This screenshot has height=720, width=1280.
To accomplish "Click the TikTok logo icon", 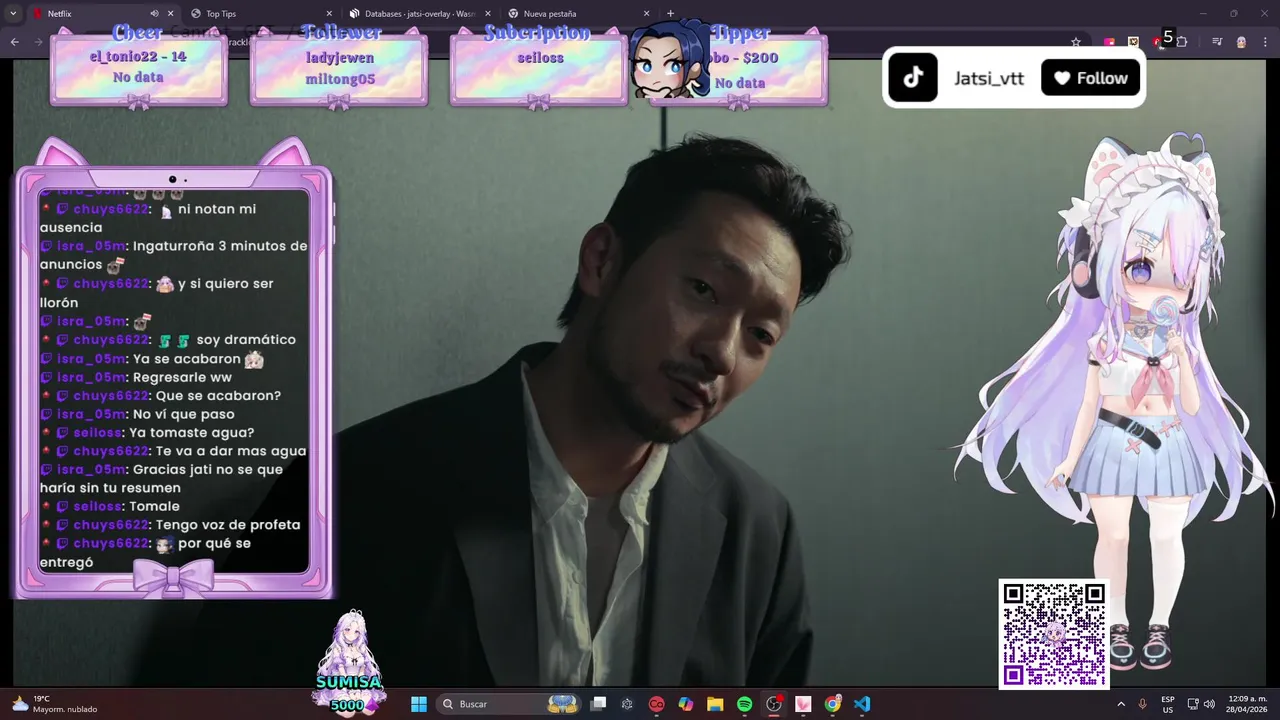I will pyautogui.click(x=913, y=78).
